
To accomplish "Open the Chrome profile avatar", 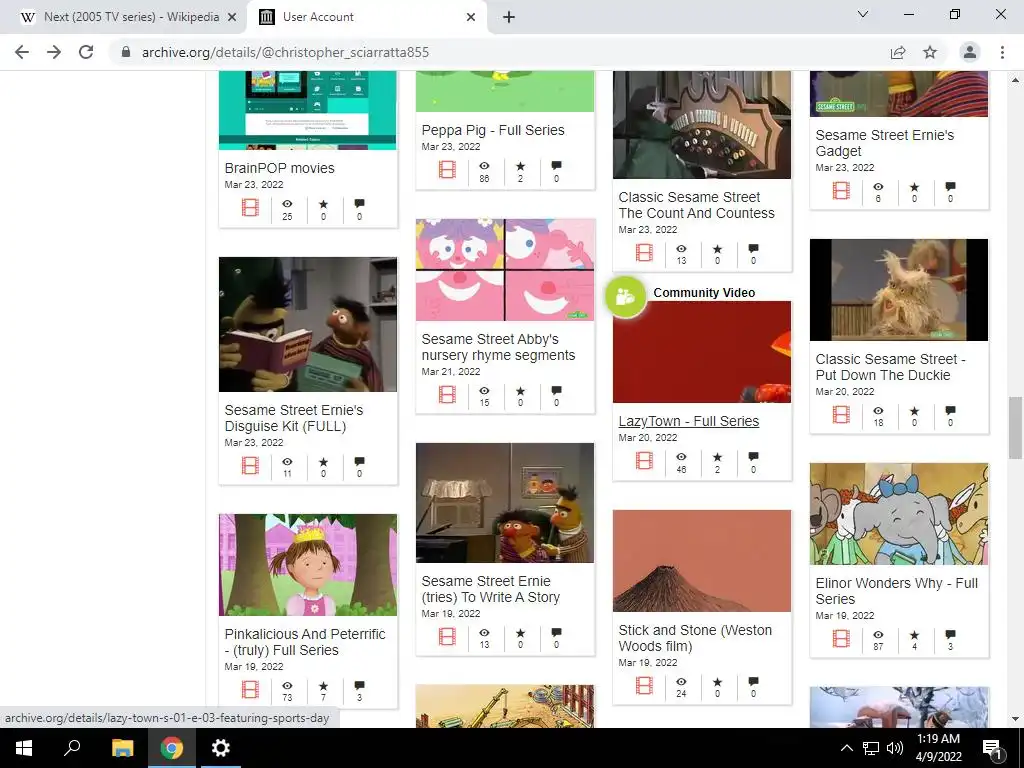I will (970, 52).
